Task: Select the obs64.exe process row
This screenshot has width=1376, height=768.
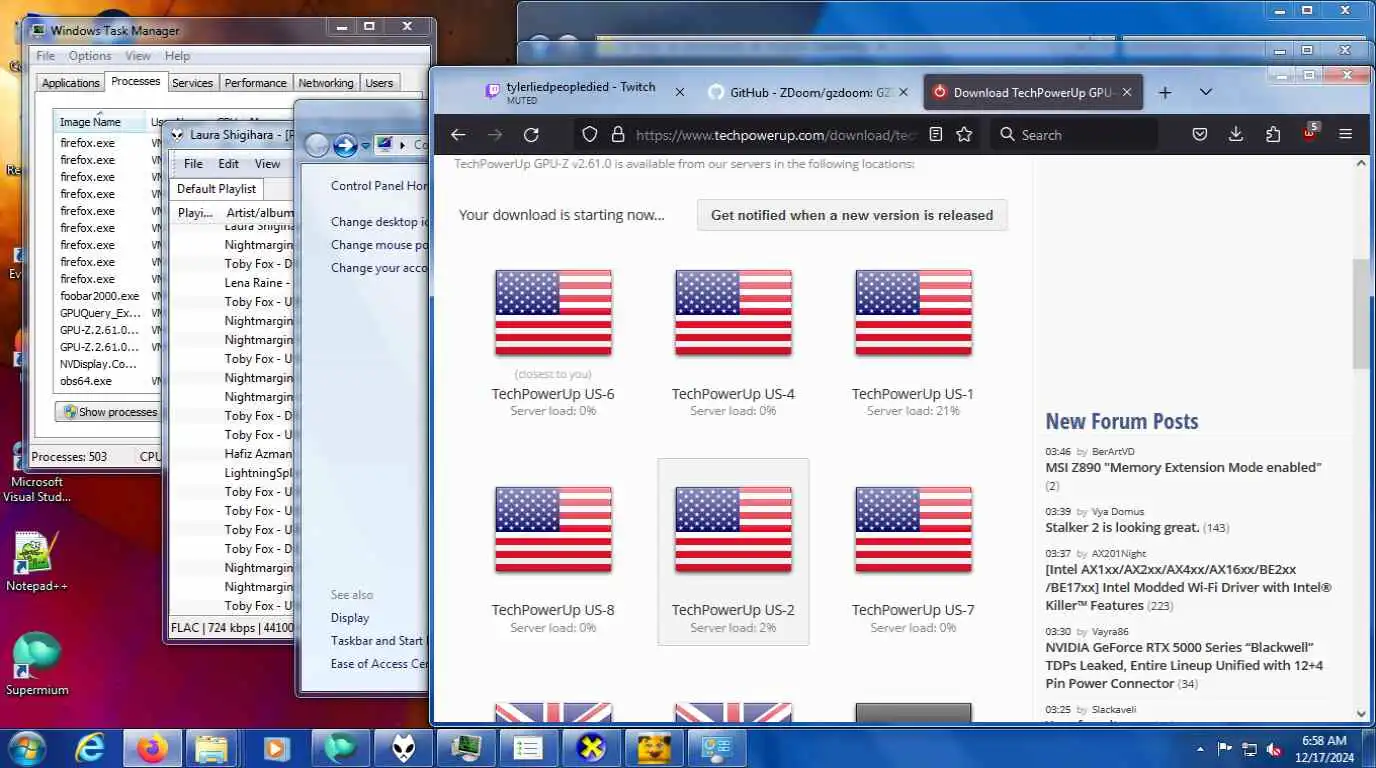Action: pos(107,381)
